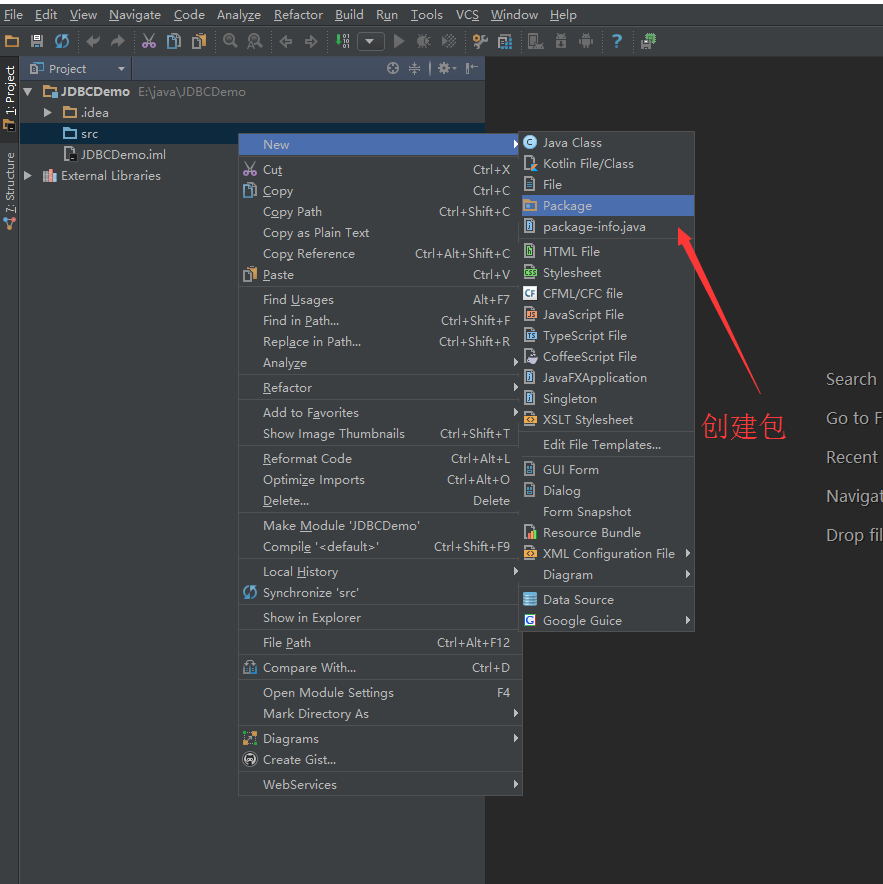Select the Settings (wrench) icon in toolbar

pyautogui.click(x=479, y=41)
